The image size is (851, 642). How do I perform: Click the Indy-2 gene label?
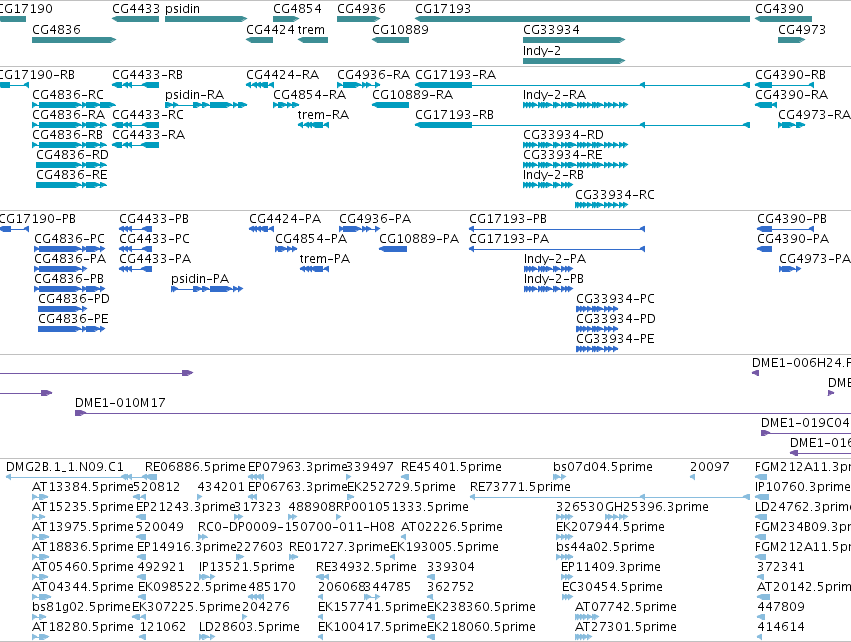click(542, 50)
